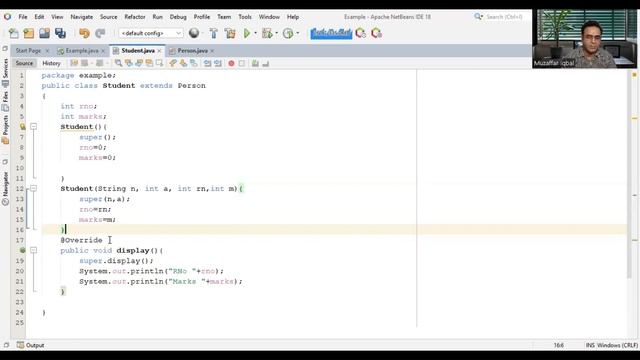Screen dimensions: 640x360
Task: Click the Shift Line Right icon
Action: (x=218, y=63)
